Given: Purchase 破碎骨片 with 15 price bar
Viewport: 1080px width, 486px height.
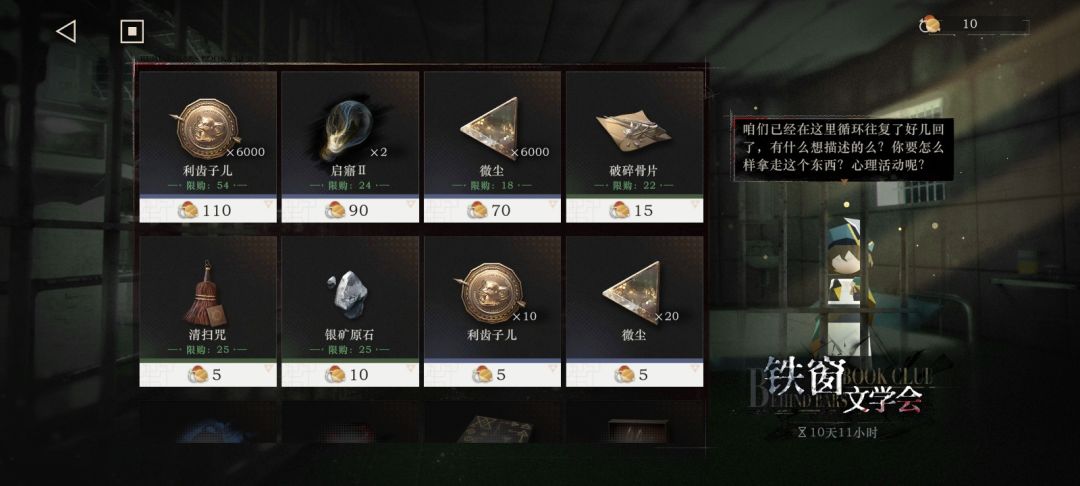Looking at the screenshot, I should coord(634,210).
